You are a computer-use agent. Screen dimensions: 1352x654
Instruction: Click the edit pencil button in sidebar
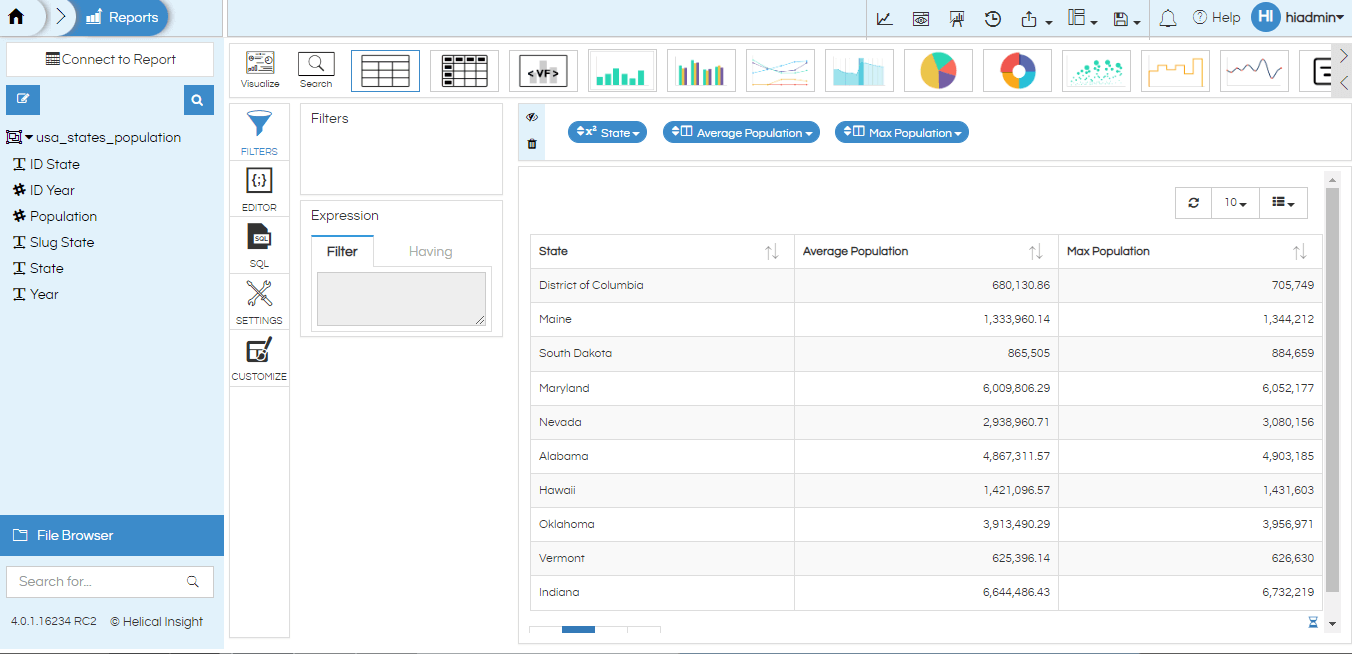(x=23, y=100)
